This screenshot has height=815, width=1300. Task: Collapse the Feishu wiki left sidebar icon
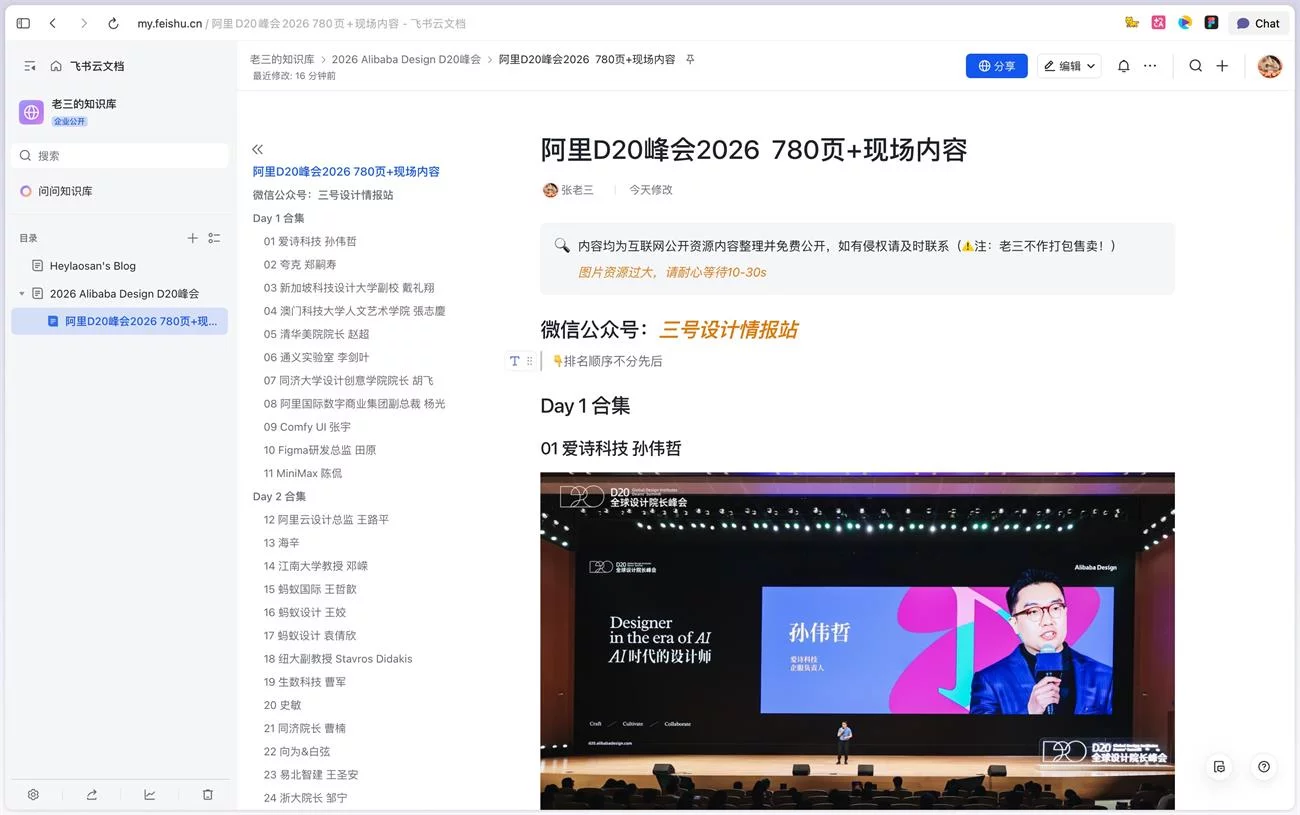click(30, 66)
